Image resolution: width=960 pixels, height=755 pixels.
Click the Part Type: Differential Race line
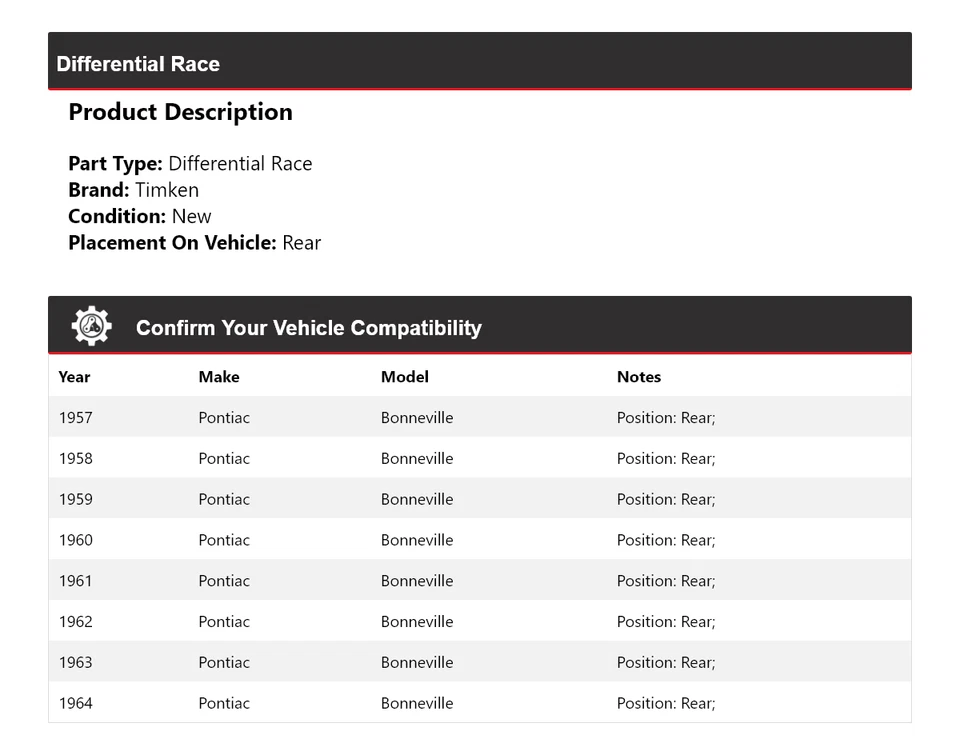190,164
